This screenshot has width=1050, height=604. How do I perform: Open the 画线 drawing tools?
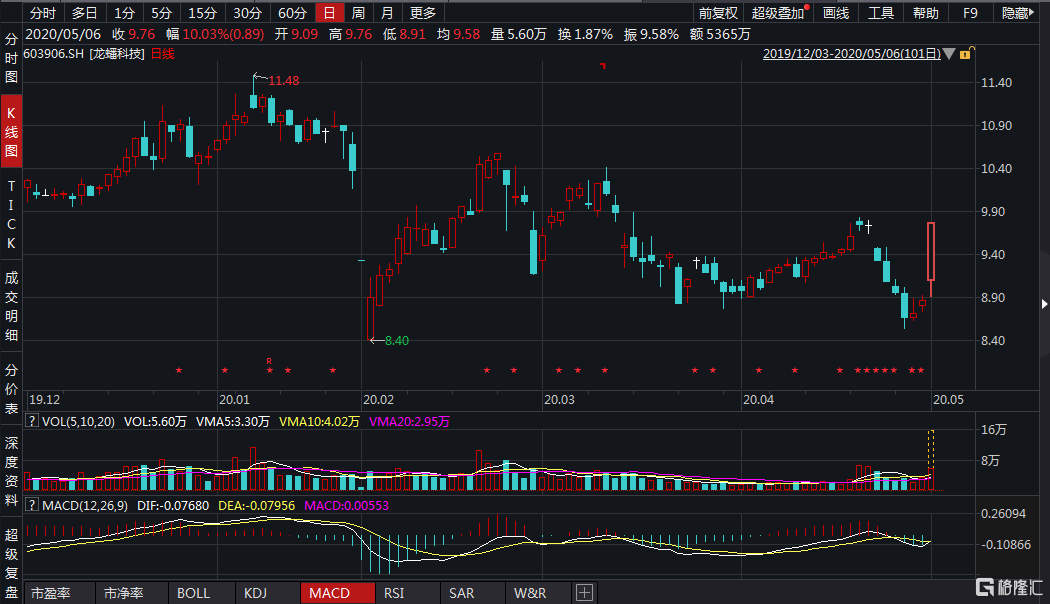(x=836, y=13)
